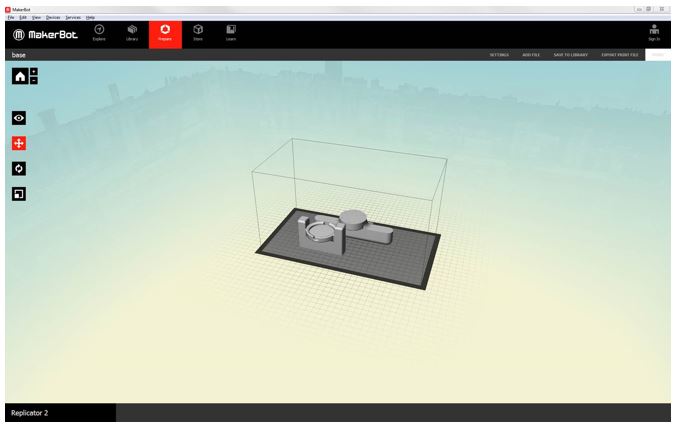The width and height of the screenshot is (677, 428).
Task: Open the Settings print options
Action: coord(499,55)
